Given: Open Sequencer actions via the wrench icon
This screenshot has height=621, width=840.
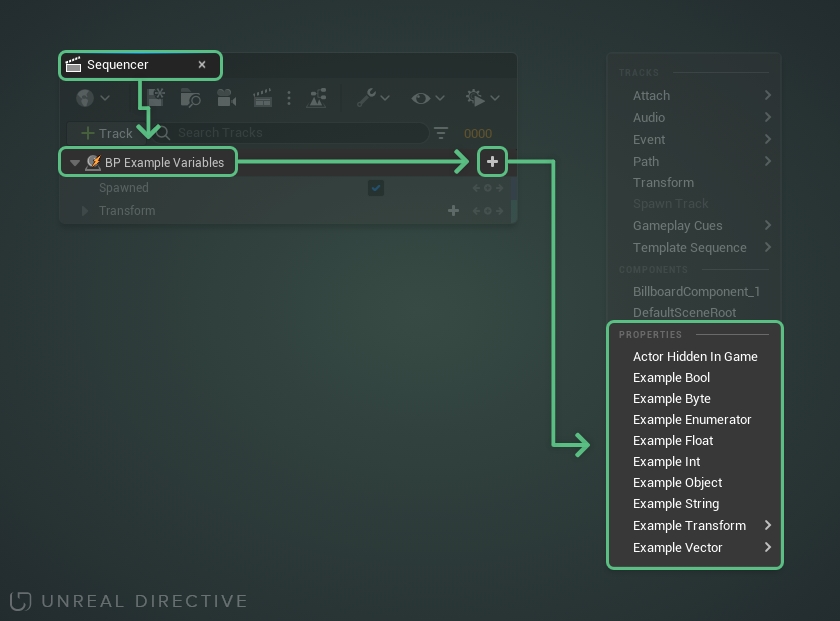Looking at the screenshot, I should (x=367, y=97).
